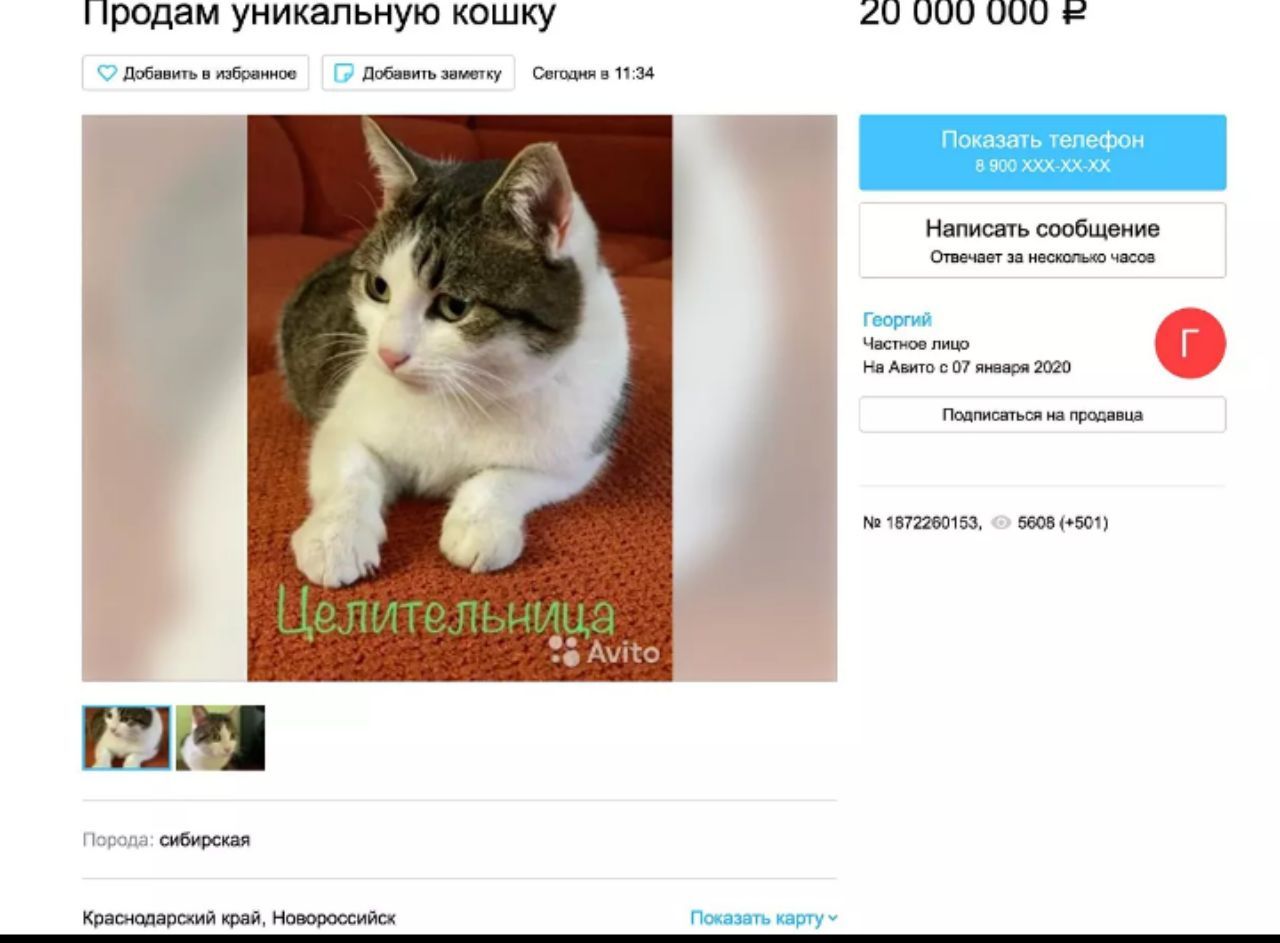Select the first cat photo thumbnail
This screenshot has width=1280, height=943.
pos(126,738)
